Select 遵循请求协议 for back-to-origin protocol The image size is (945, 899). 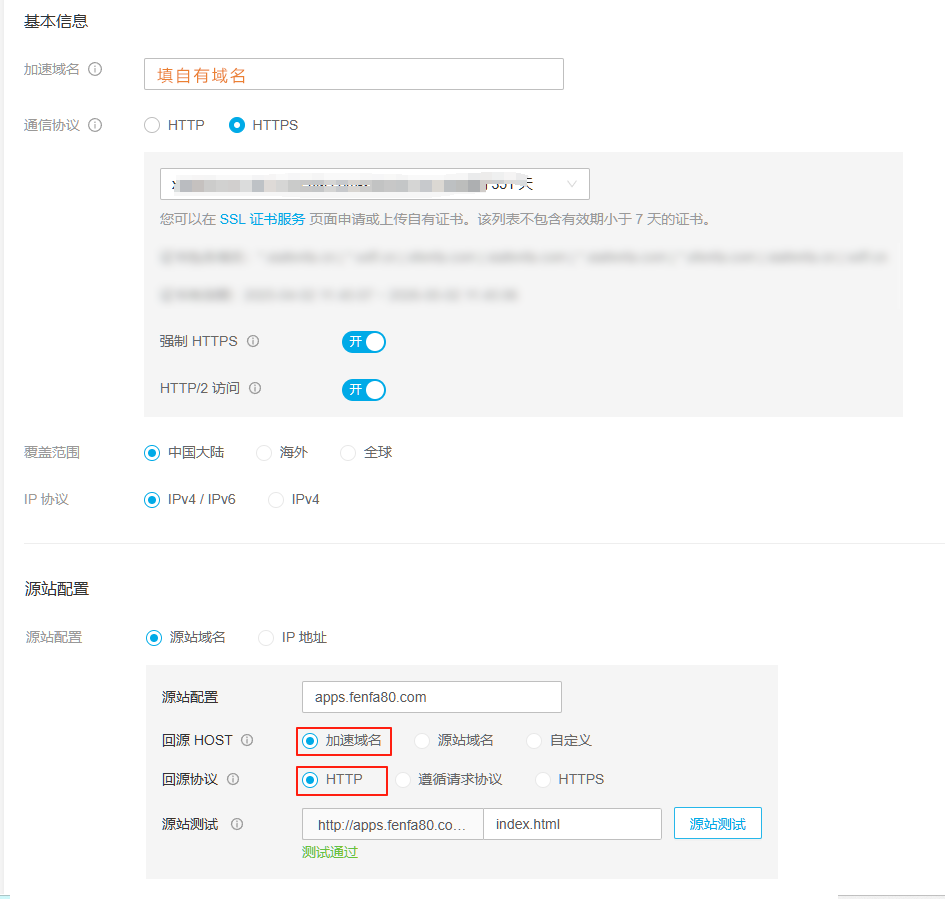tap(403, 779)
